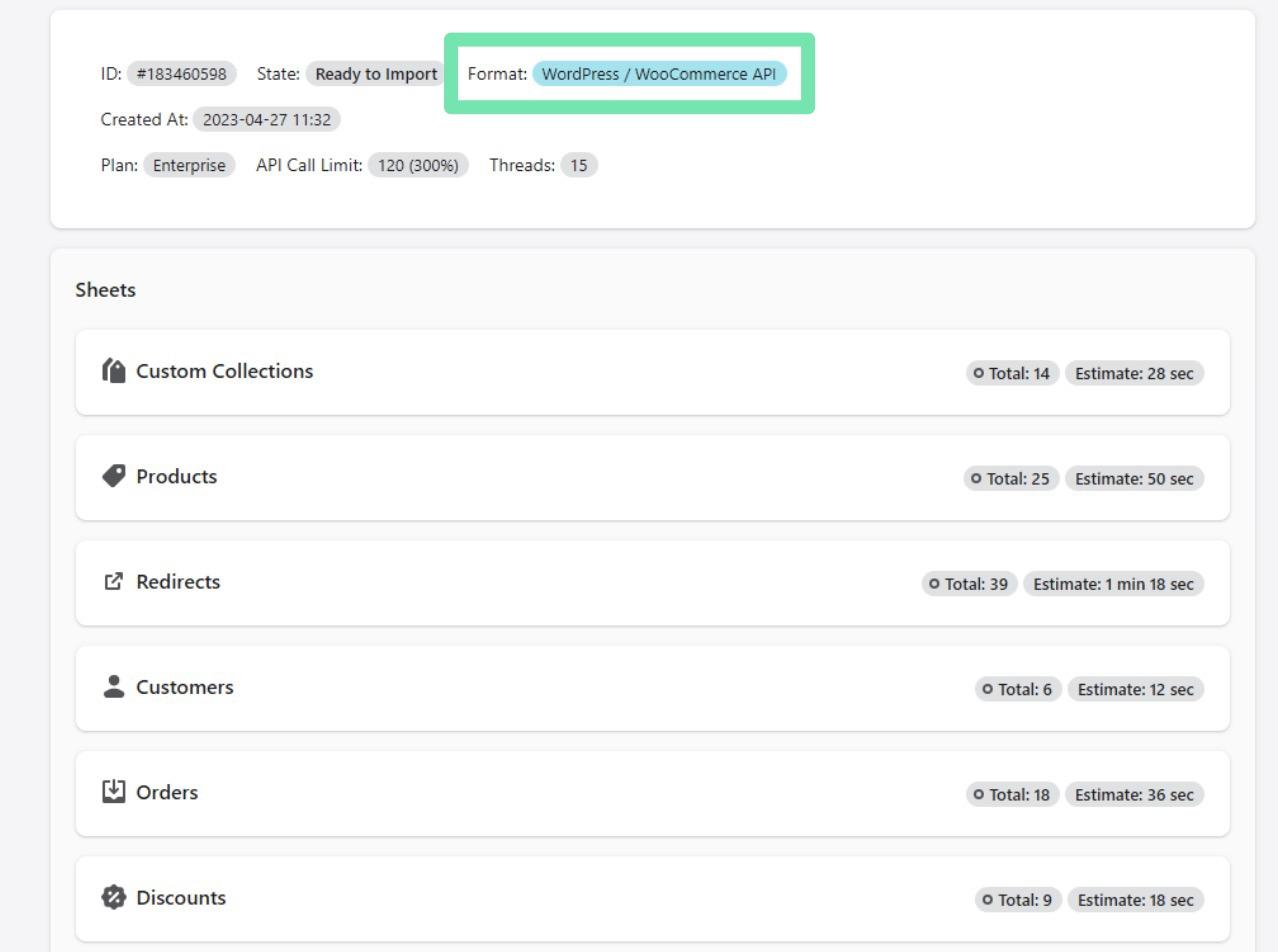Click the Discounts badge icon
Image resolution: width=1278 pixels, height=952 pixels.
pos(113,897)
